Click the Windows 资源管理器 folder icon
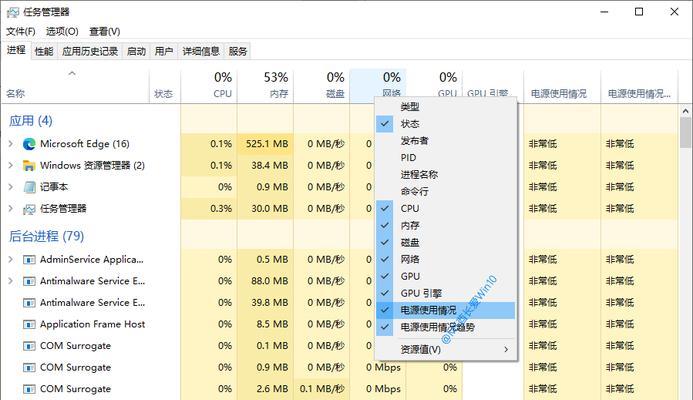The image size is (693, 400). tap(29, 165)
